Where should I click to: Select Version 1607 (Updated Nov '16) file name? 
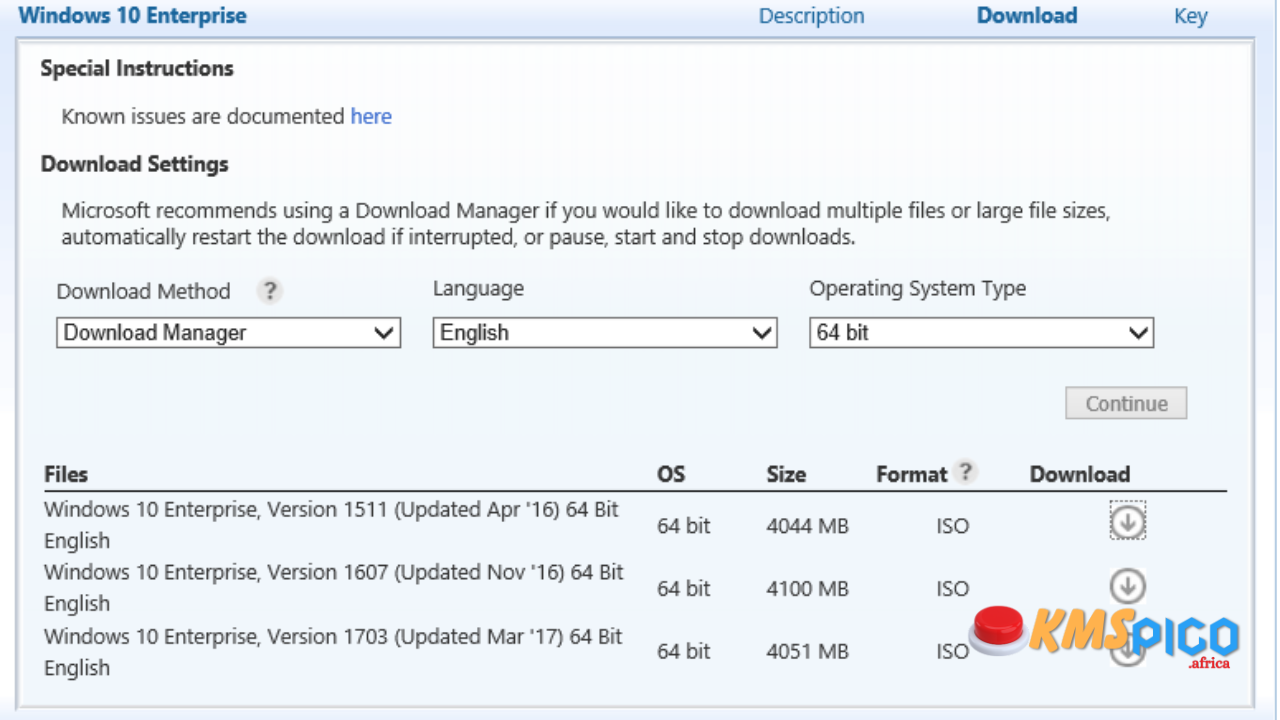(x=334, y=588)
